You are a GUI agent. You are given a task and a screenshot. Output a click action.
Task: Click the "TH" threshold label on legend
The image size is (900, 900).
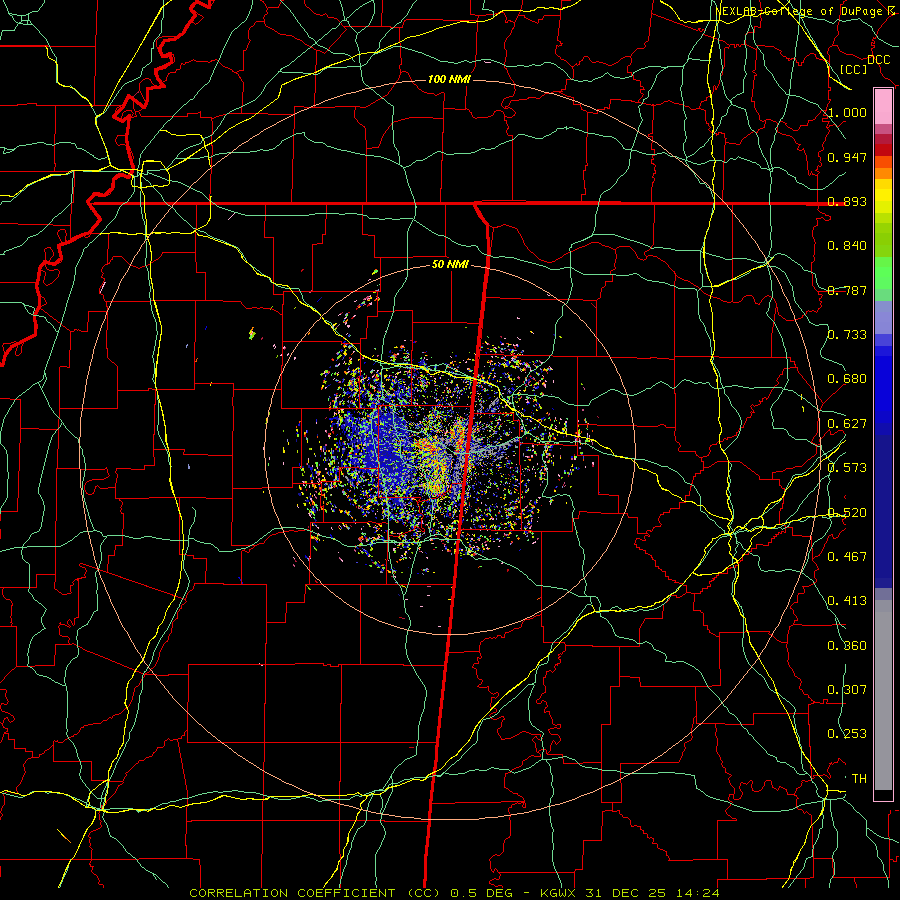(859, 779)
